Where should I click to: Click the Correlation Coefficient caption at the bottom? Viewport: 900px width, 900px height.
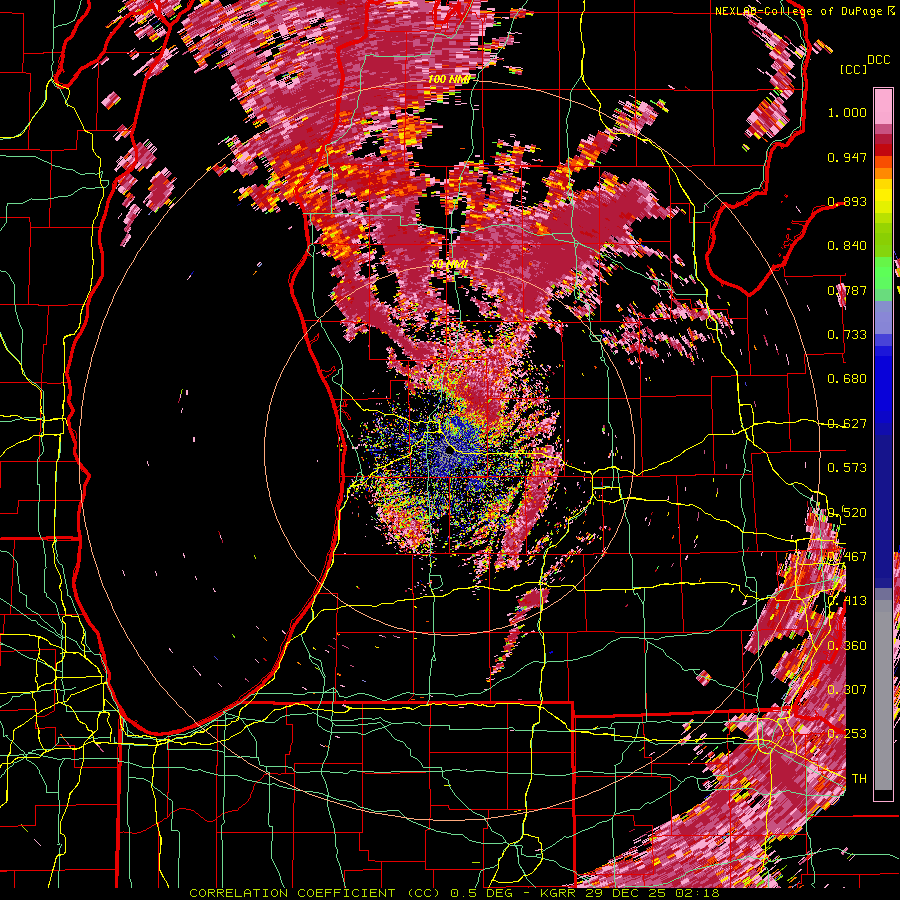pos(454,893)
